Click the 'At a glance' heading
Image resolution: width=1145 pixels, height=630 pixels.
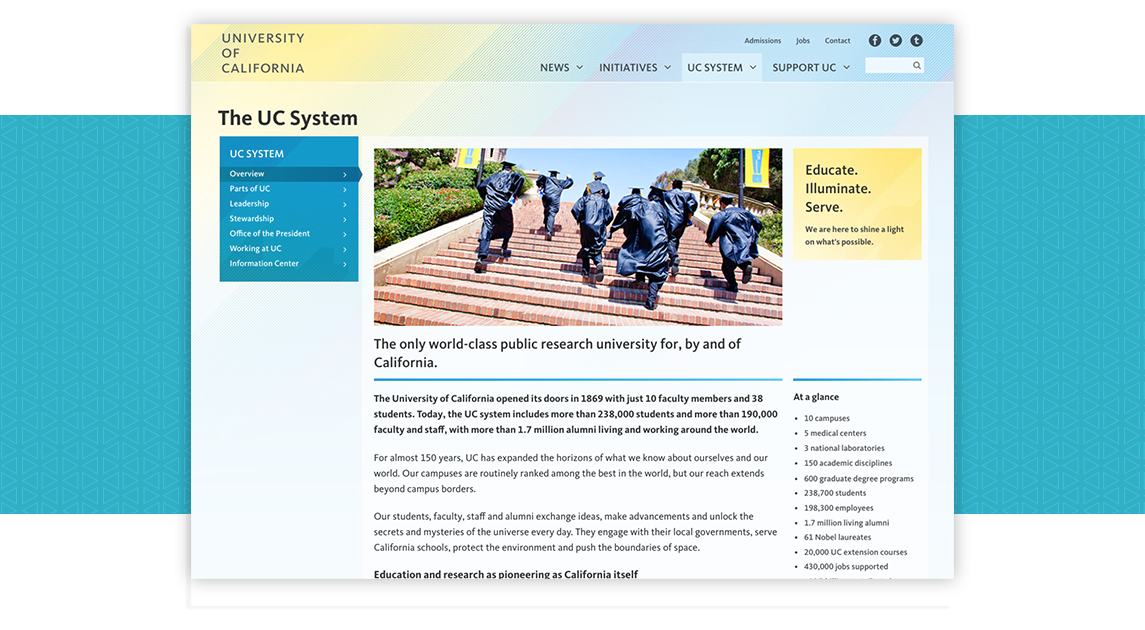pos(816,397)
